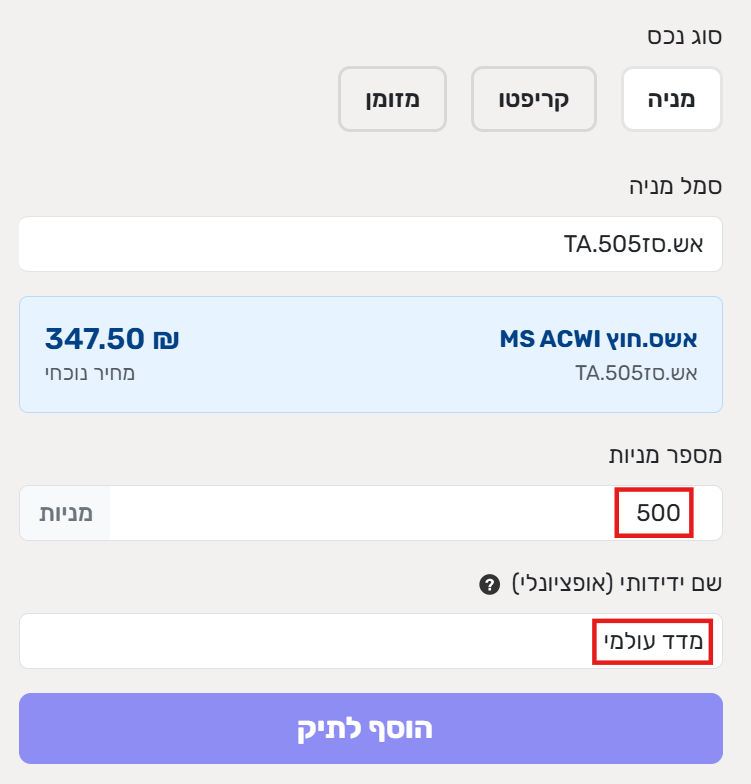The width and height of the screenshot is (751, 784).
Task: Click the 347.50 ₪ price value
Action: (x=112, y=338)
